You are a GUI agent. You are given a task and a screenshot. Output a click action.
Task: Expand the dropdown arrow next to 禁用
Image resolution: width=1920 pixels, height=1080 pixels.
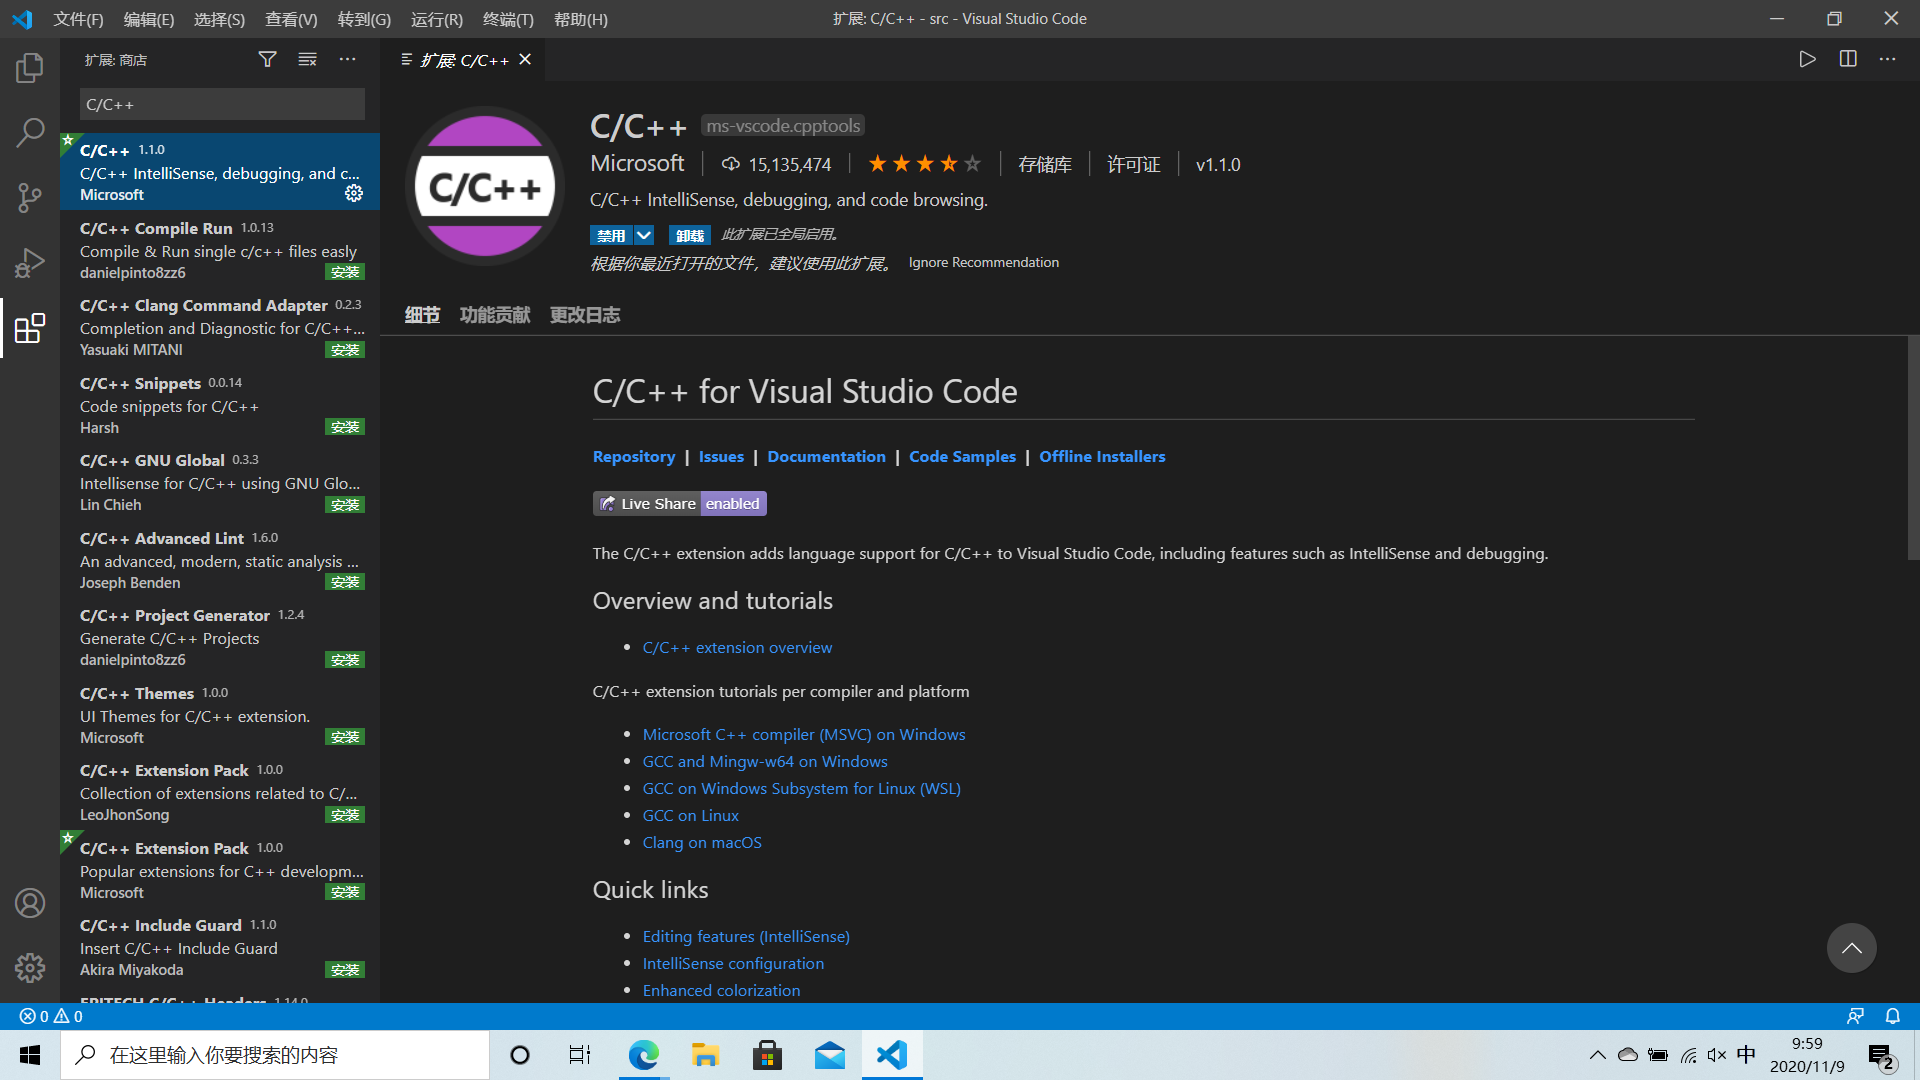click(644, 235)
